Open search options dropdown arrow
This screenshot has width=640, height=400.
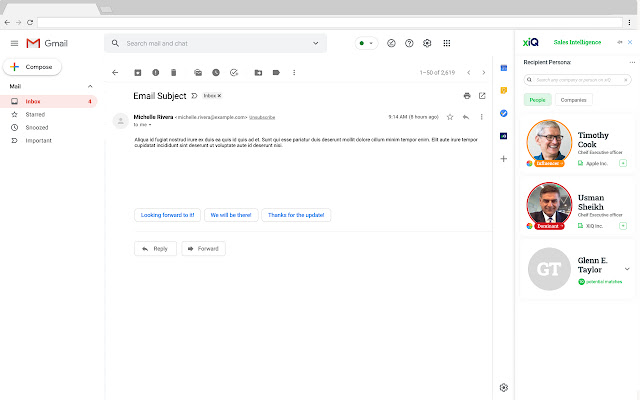click(316, 43)
